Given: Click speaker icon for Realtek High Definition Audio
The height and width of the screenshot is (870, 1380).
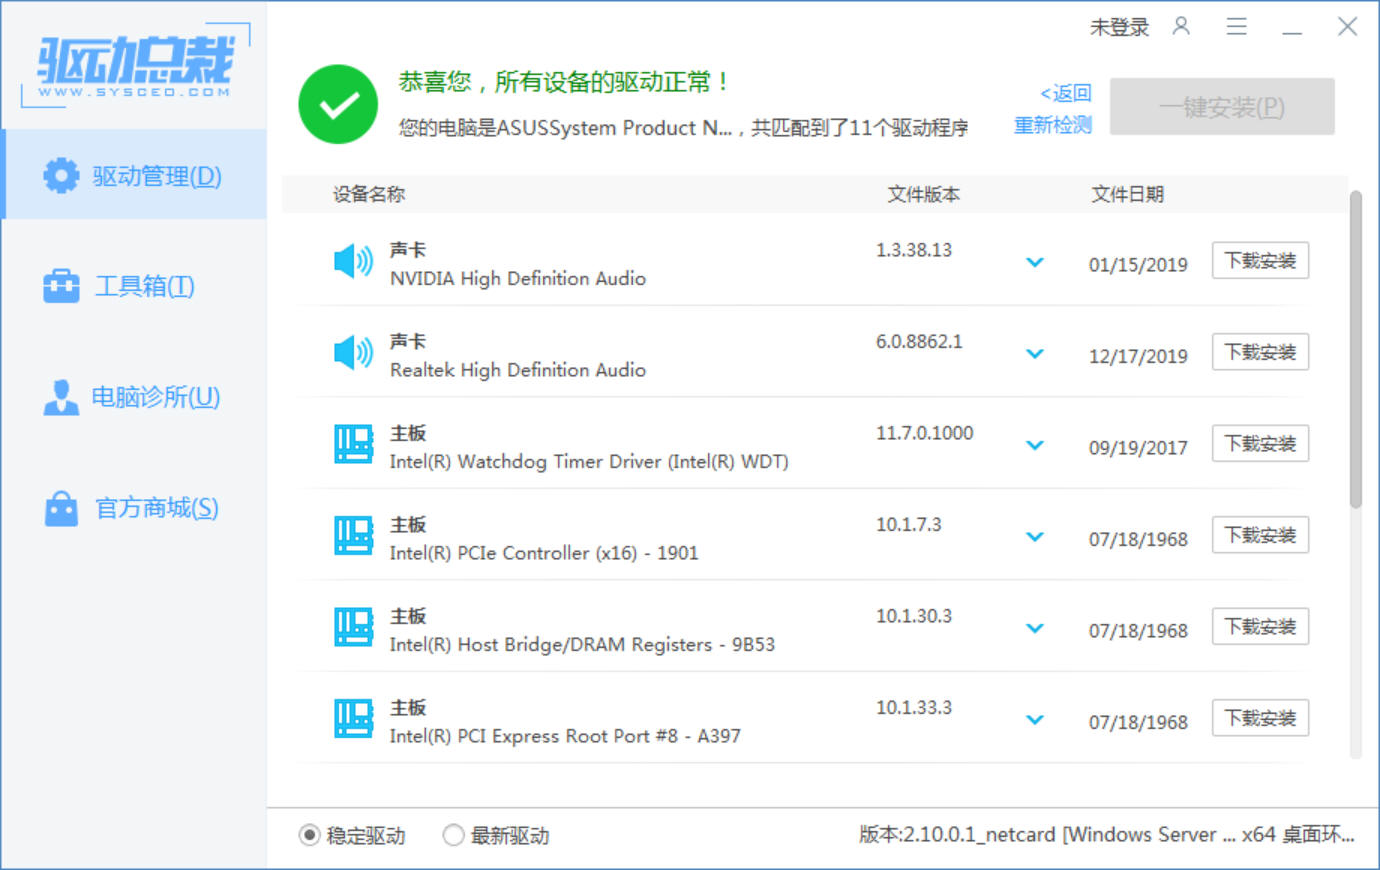Looking at the screenshot, I should tap(353, 353).
